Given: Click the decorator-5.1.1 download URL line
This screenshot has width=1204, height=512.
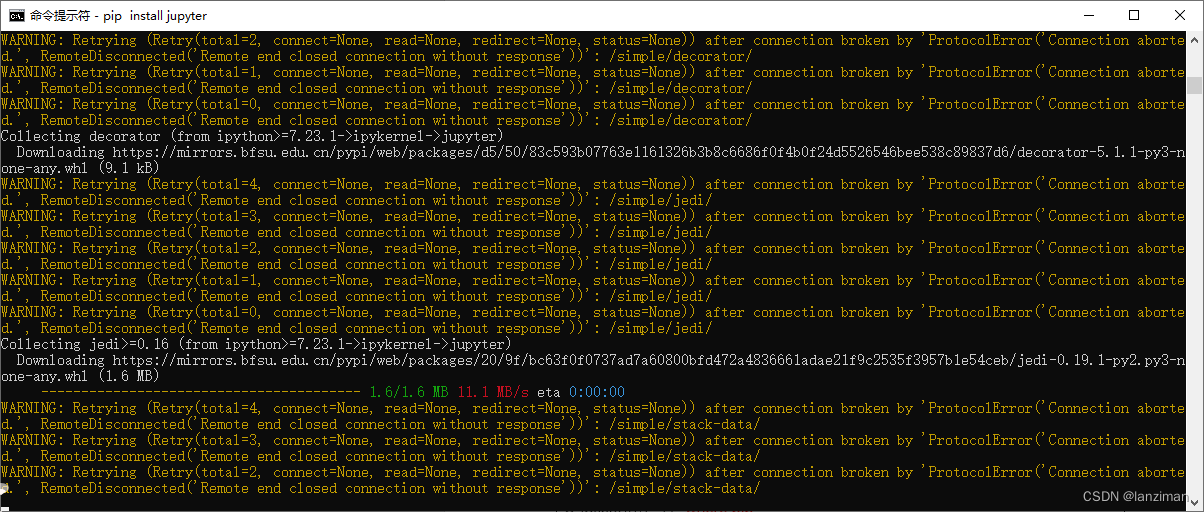Looking at the screenshot, I should pos(600,152).
